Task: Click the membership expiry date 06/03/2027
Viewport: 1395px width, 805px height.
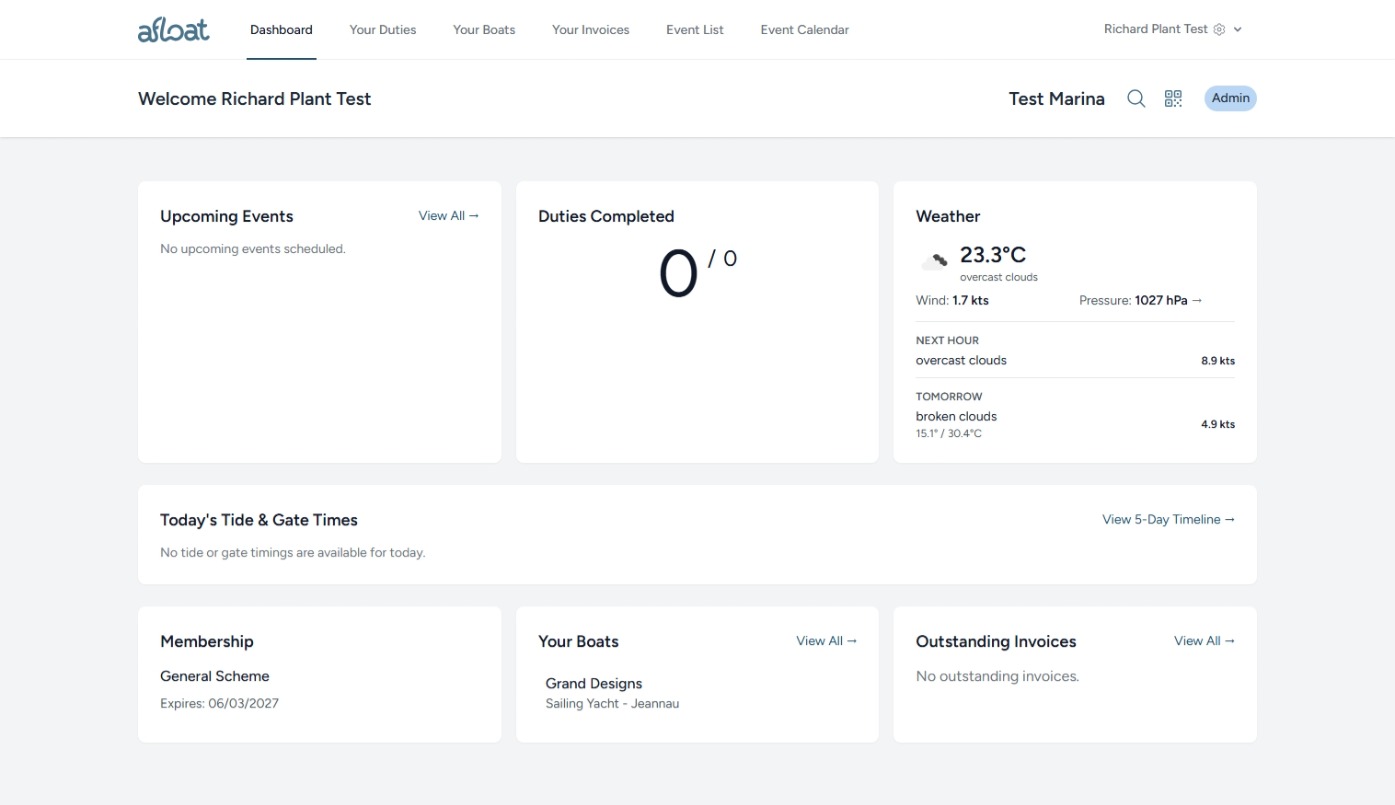Action: (x=243, y=704)
